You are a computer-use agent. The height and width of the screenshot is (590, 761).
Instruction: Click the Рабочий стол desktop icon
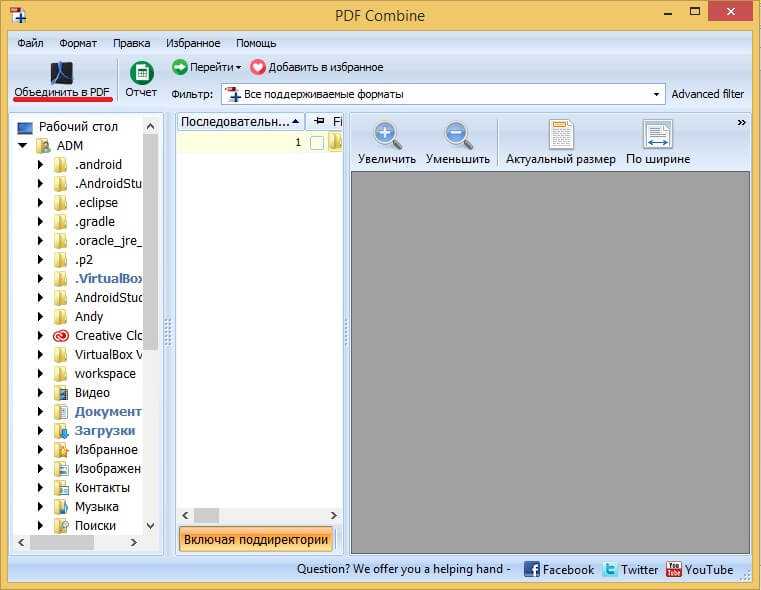[25, 128]
